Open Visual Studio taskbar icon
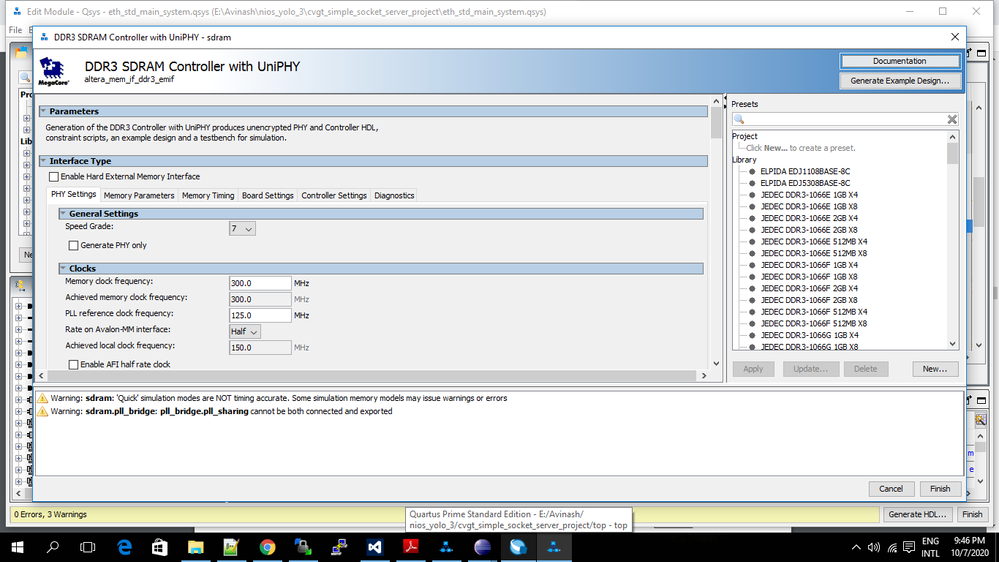 pyautogui.click(x=375, y=547)
